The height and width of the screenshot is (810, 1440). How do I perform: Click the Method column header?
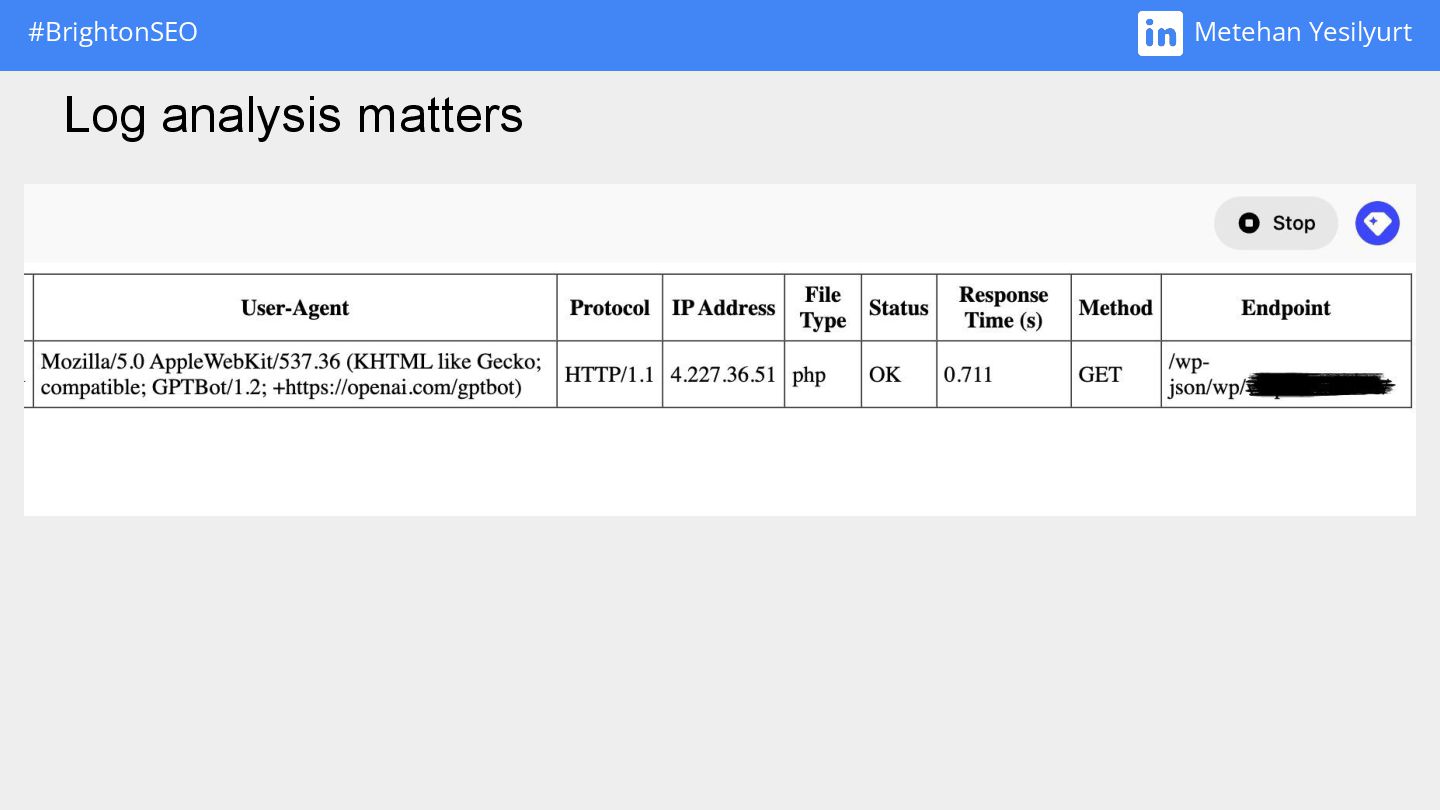pyautogui.click(x=1116, y=308)
